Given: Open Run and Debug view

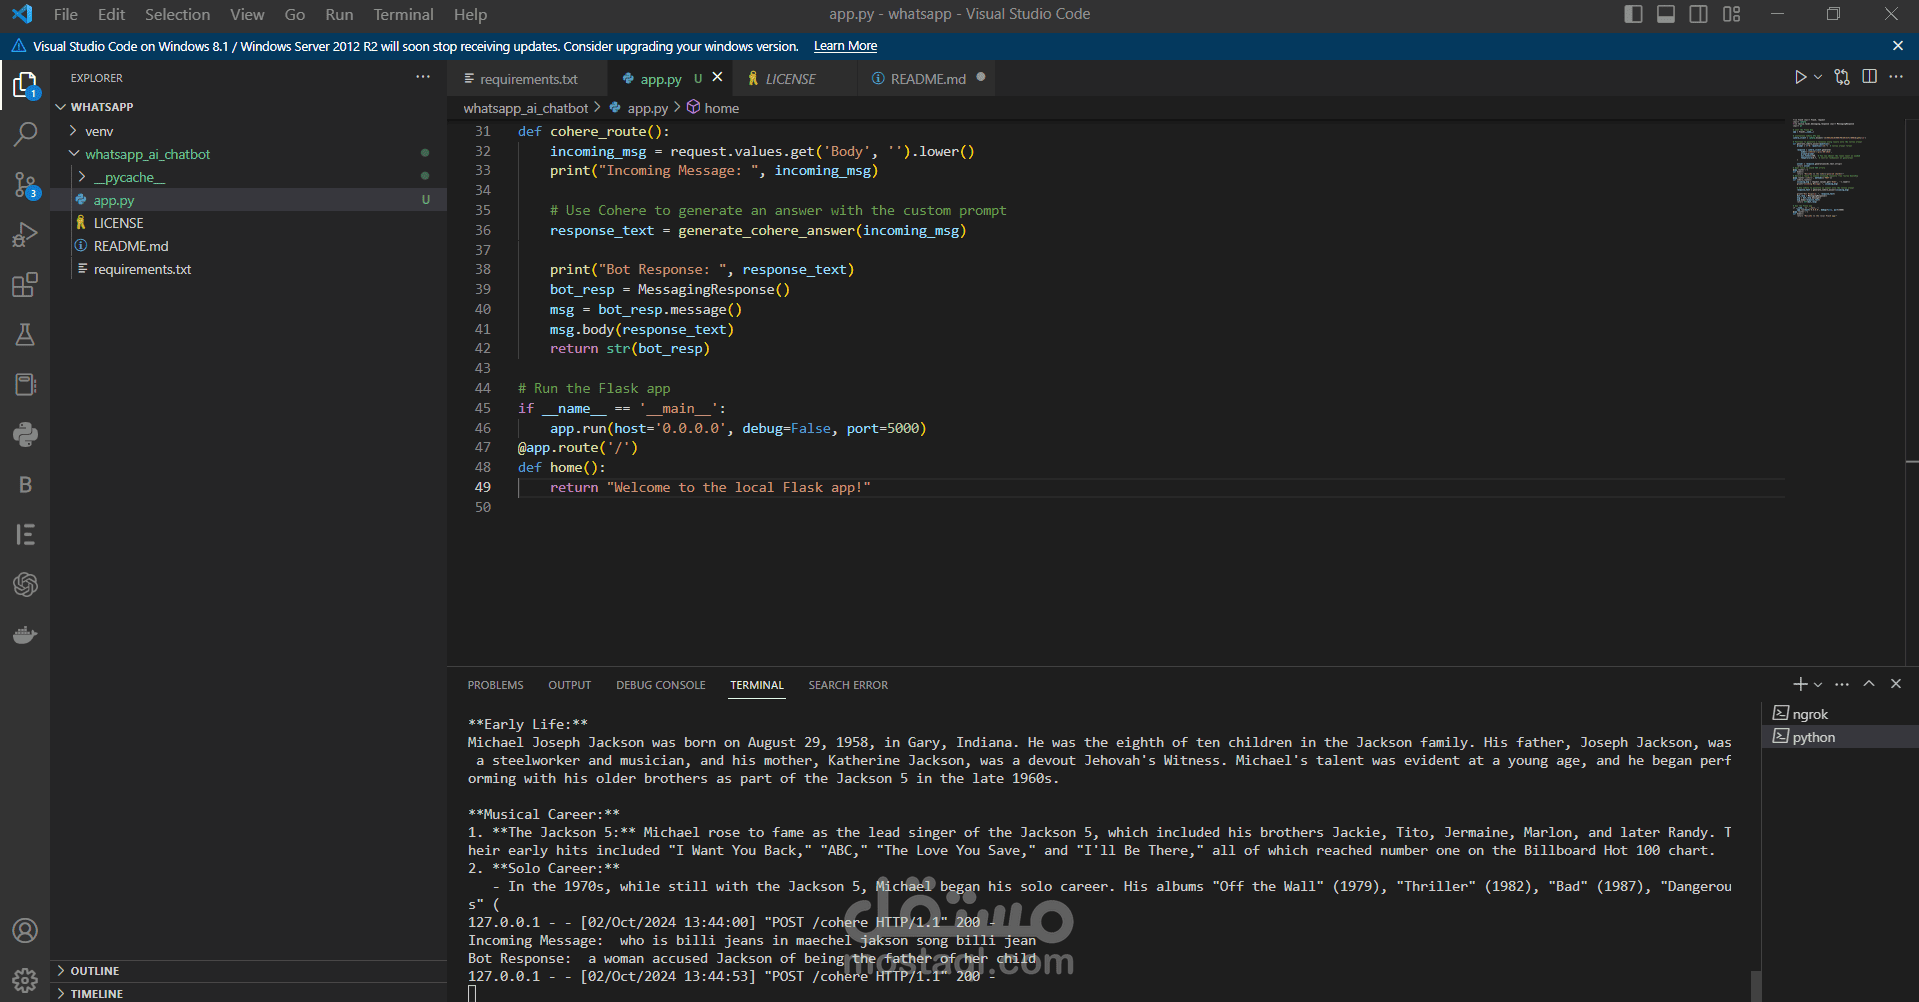Looking at the screenshot, I should [25, 235].
